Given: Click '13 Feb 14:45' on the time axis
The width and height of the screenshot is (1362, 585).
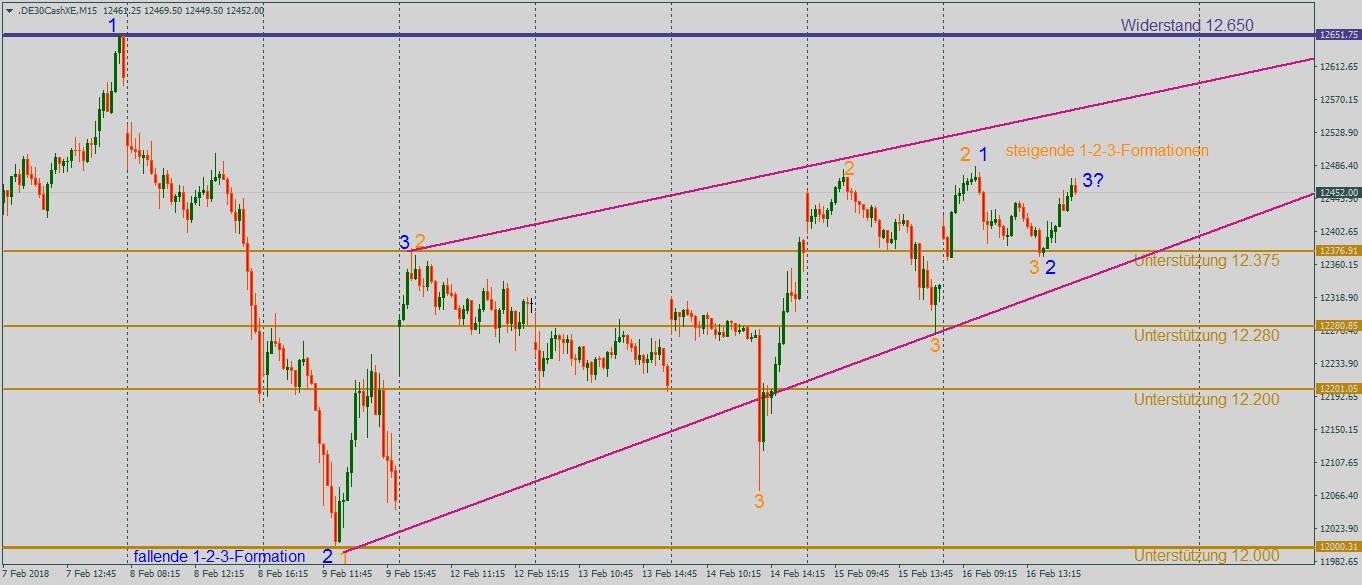Looking at the screenshot, I should [669, 575].
